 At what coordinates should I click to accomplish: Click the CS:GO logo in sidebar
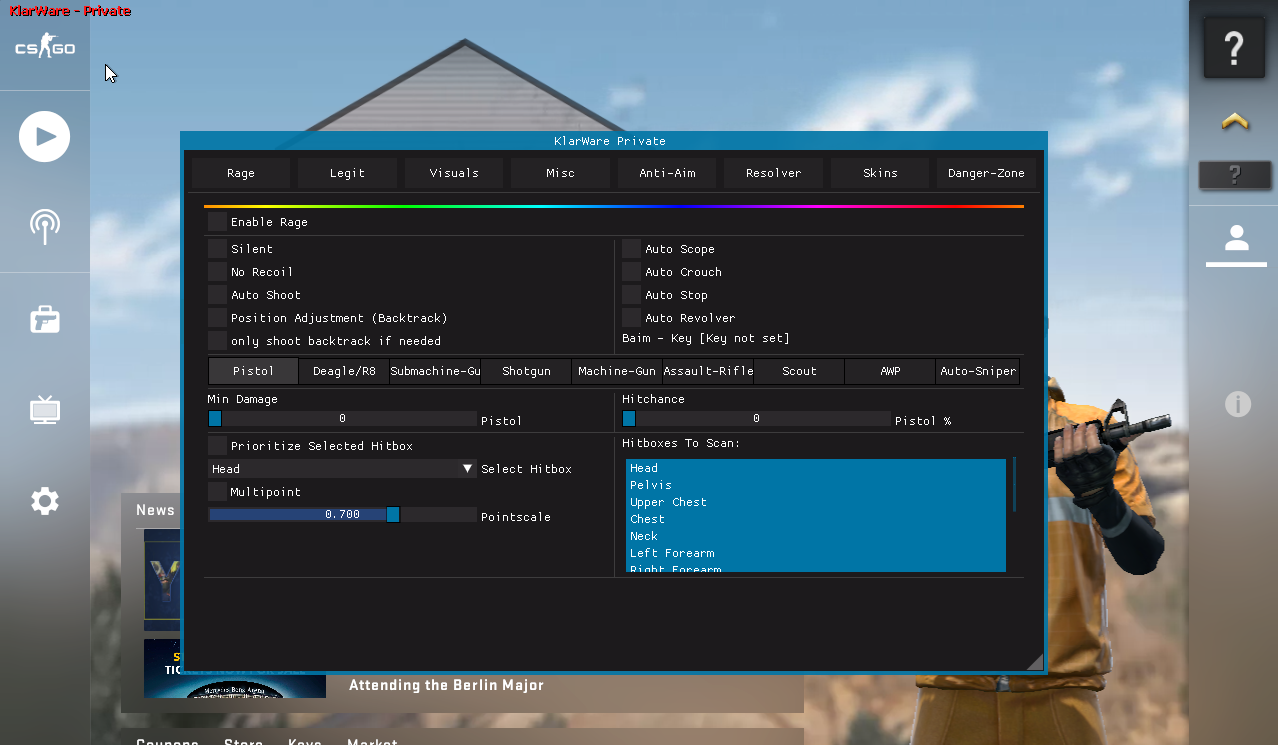tap(44, 47)
